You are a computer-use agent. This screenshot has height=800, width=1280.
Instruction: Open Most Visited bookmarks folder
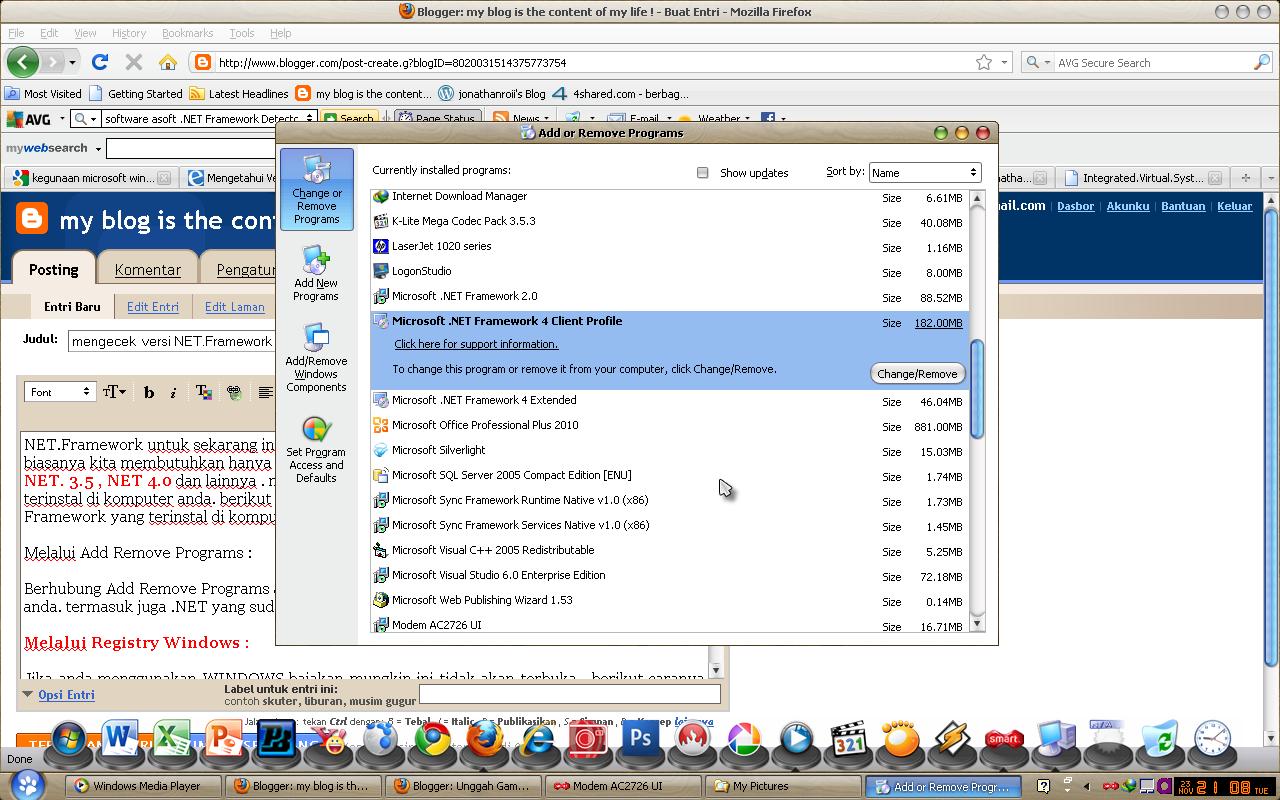(44, 93)
